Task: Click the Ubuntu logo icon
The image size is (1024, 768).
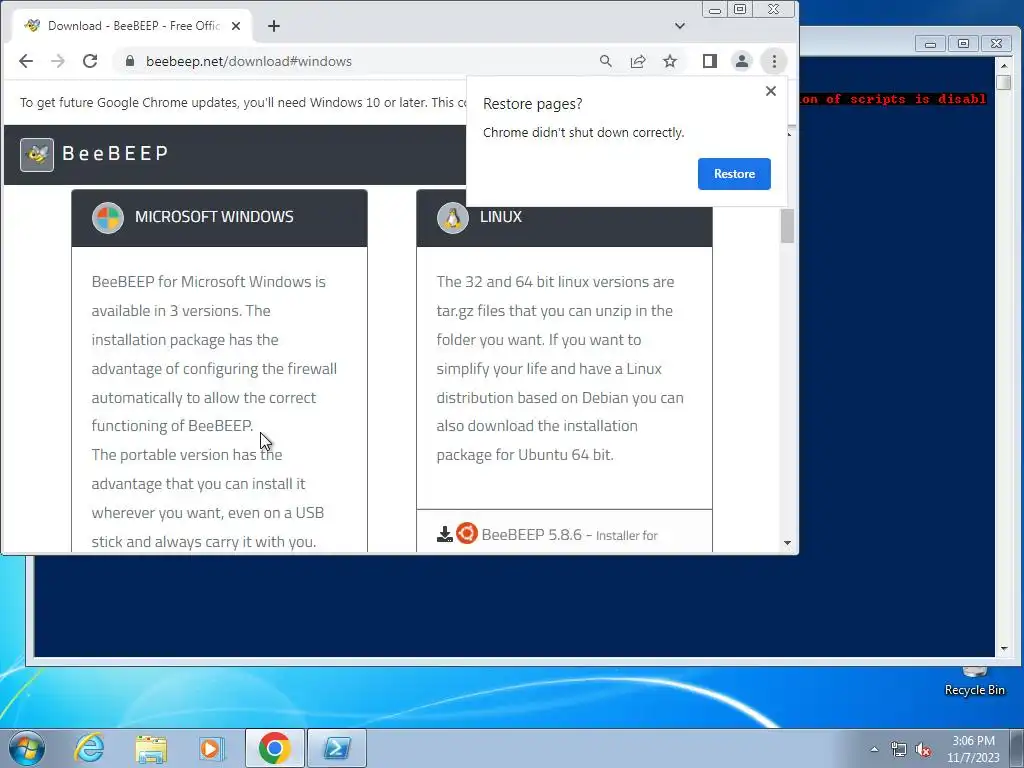Action: [x=467, y=534]
